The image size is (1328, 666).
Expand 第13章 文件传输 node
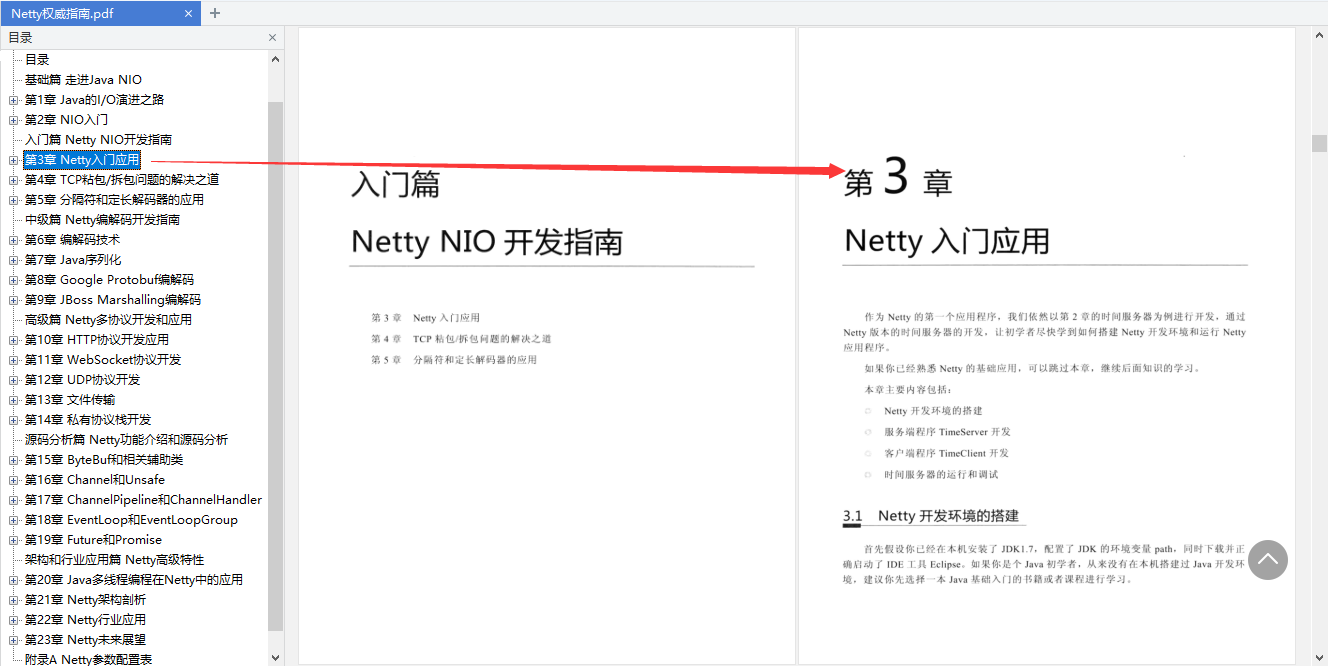tap(13, 400)
